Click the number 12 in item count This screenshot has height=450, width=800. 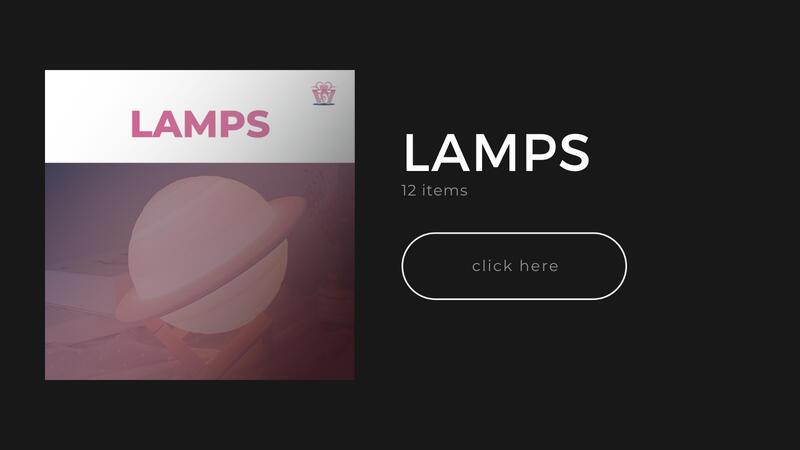[x=409, y=190]
